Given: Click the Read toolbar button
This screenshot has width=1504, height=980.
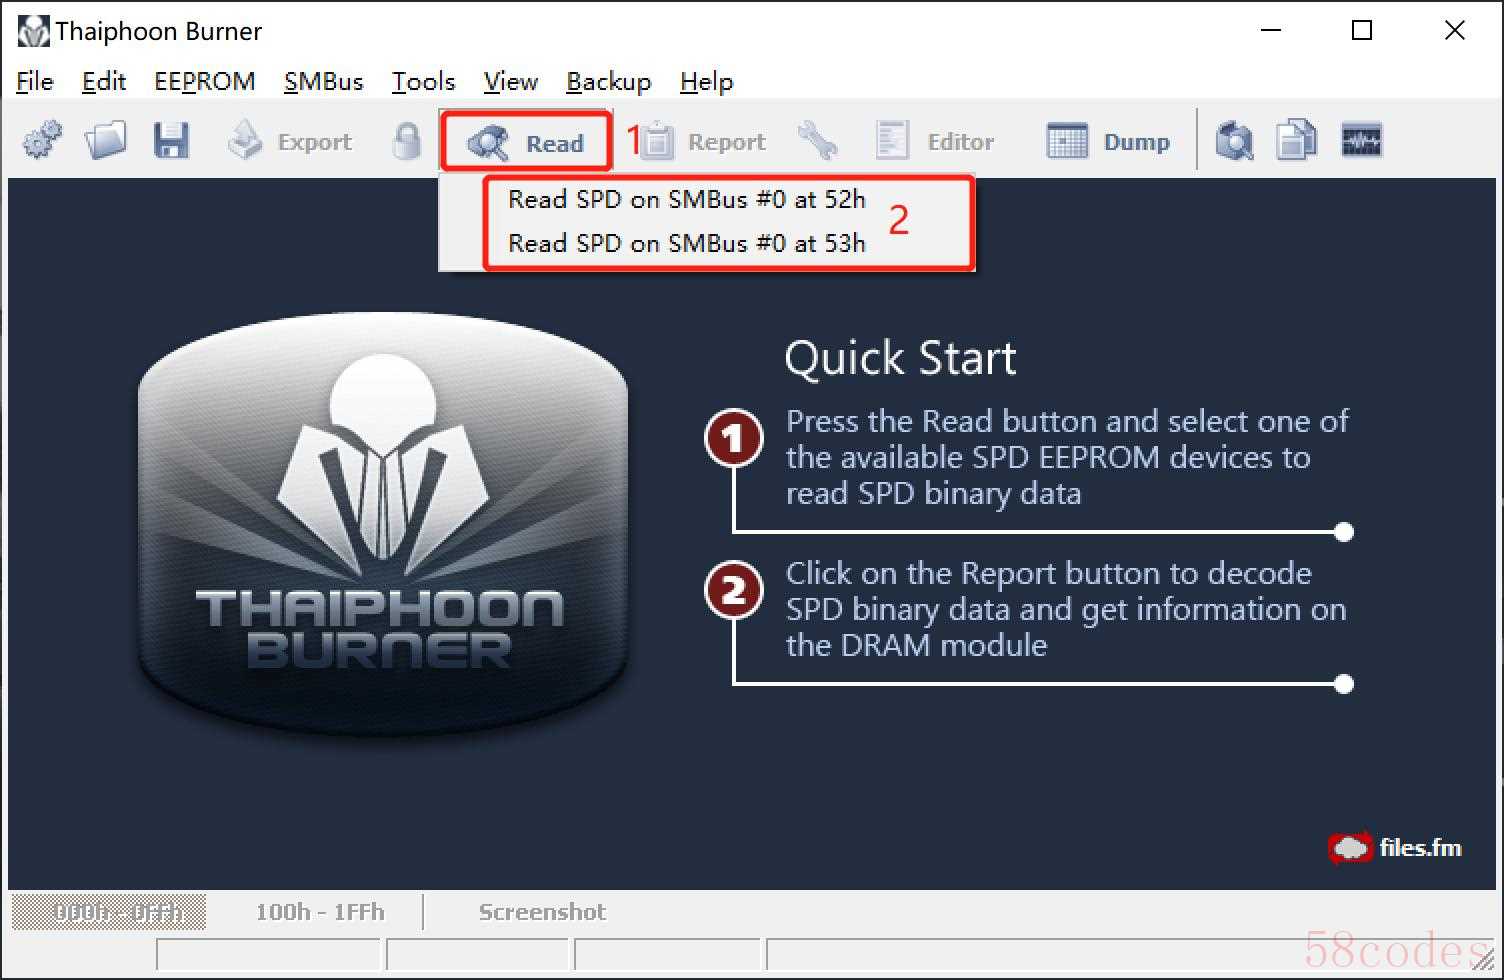Looking at the screenshot, I should pos(526,142).
